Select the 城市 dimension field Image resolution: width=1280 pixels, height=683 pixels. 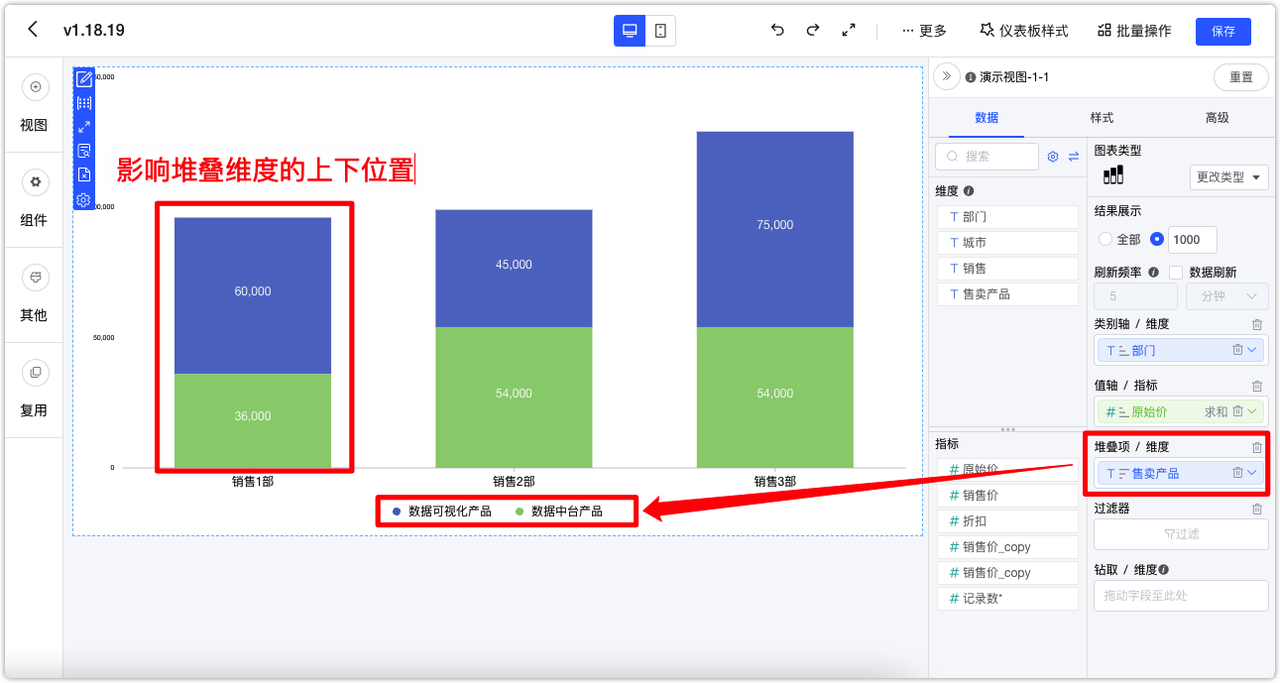tap(1007, 242)
